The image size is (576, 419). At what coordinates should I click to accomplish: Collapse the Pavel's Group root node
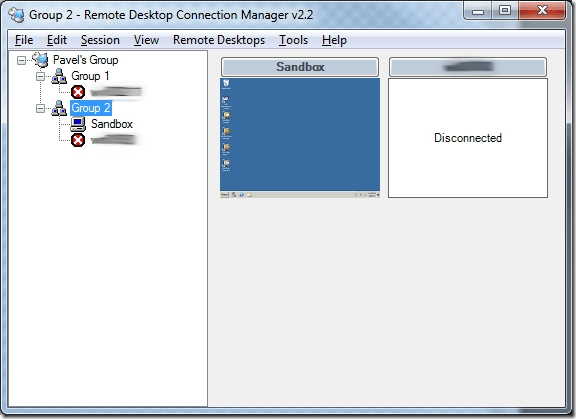coord(22,60)
